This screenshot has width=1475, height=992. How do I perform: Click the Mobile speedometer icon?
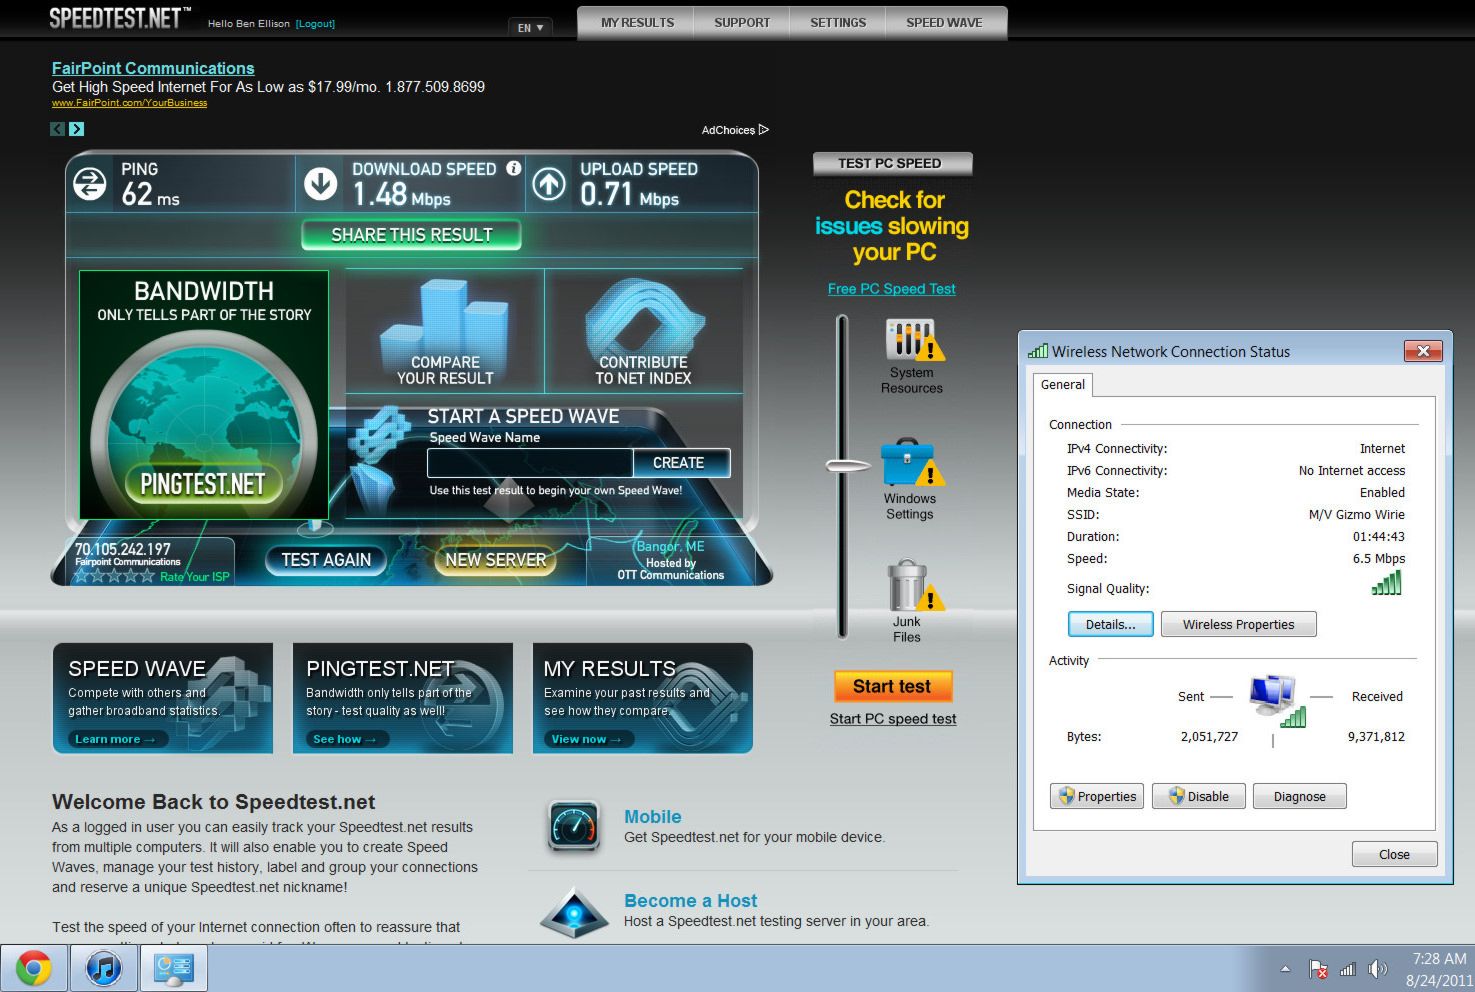click(x=575, y=827)
